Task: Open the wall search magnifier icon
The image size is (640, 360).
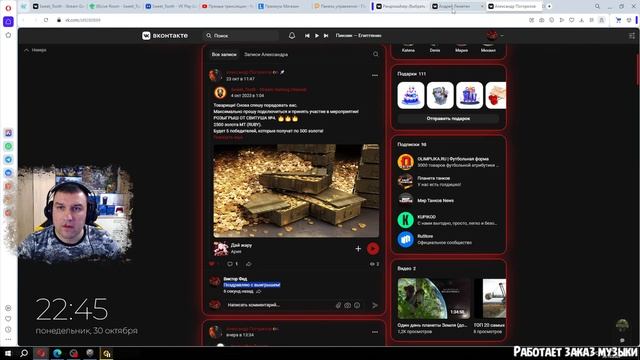Action: click(x=376, y=54)
